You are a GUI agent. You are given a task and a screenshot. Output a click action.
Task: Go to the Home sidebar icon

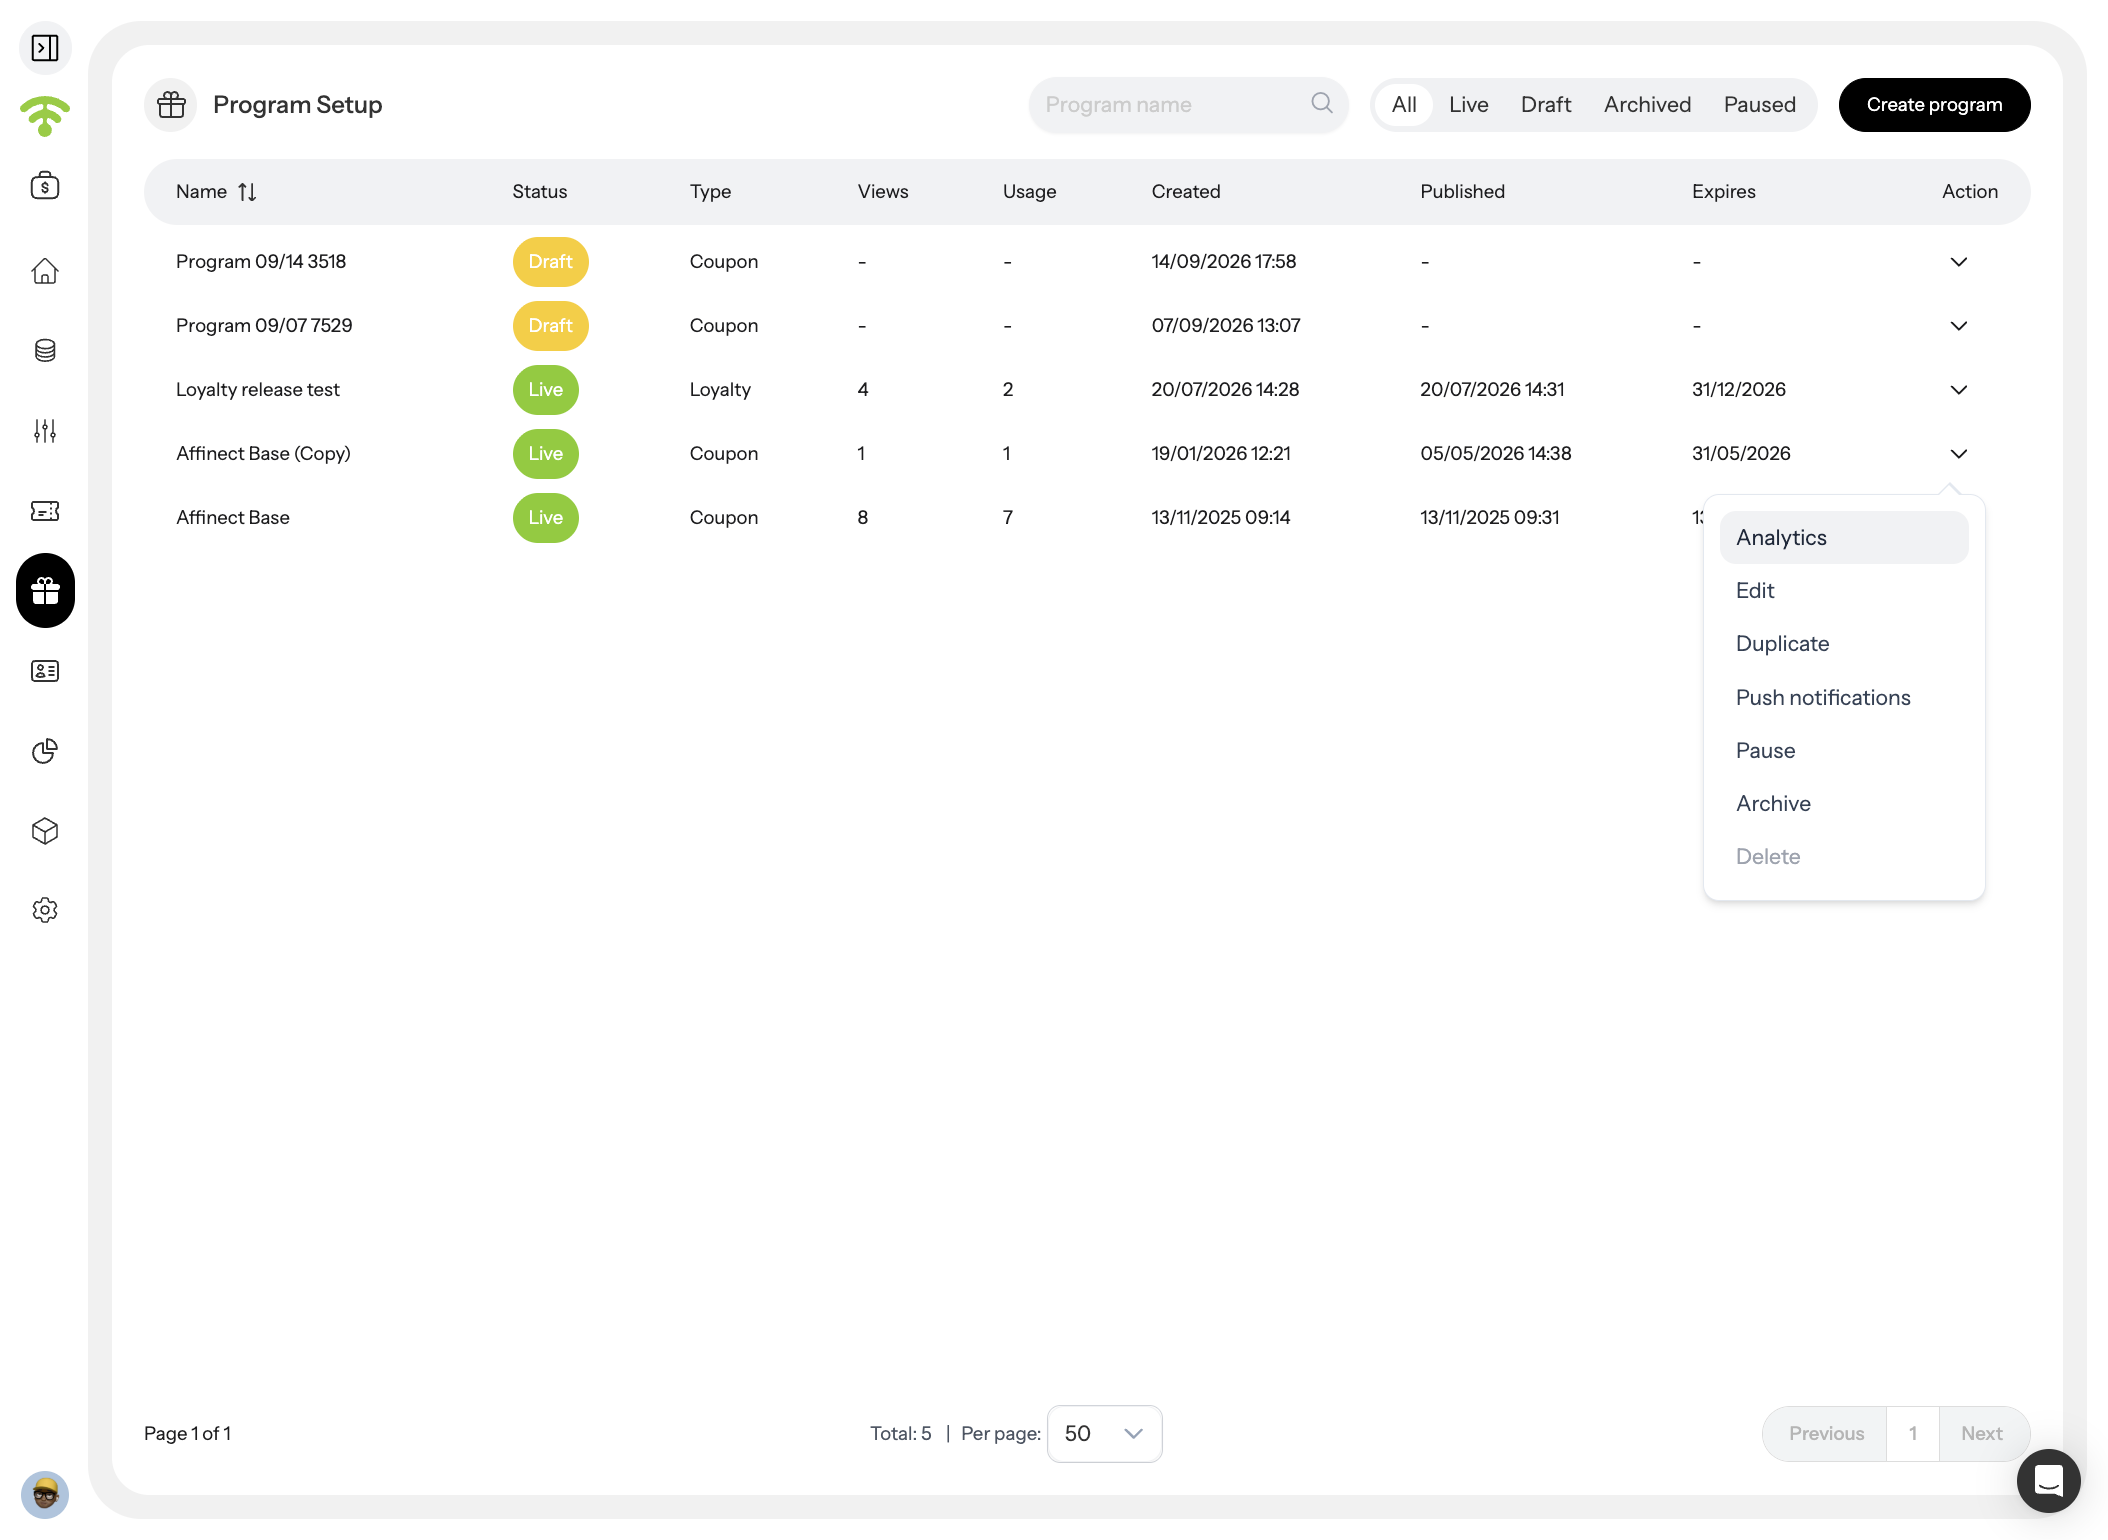tap(45, 271)
